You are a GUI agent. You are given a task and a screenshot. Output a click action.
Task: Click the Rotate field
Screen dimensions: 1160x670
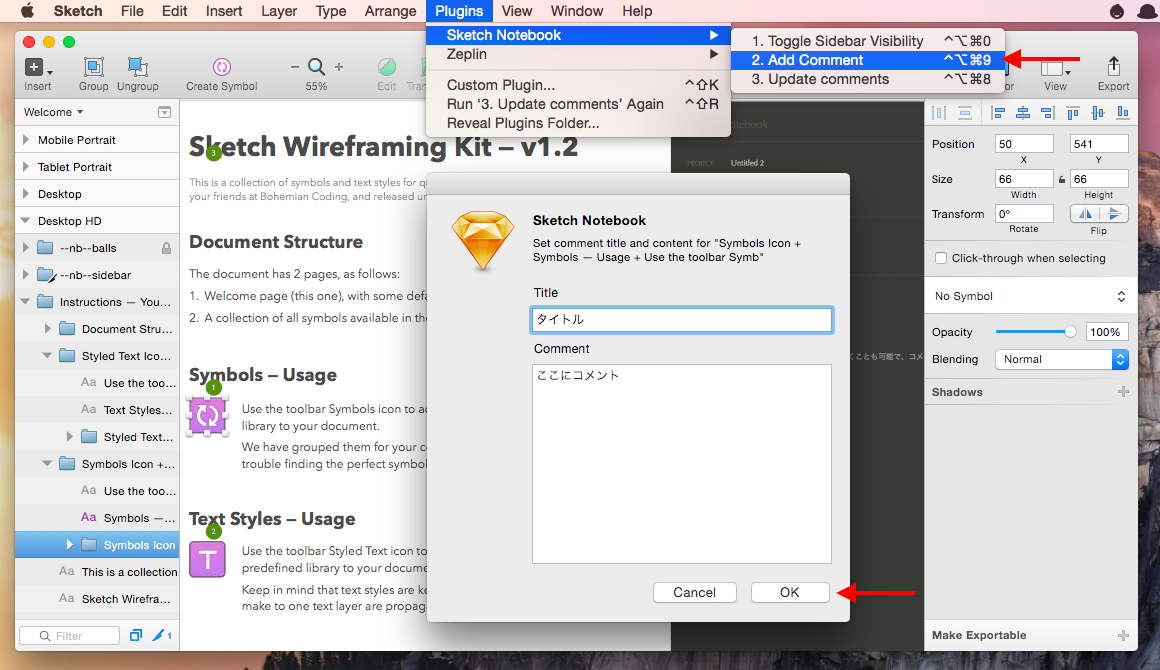click(1024, 214)
